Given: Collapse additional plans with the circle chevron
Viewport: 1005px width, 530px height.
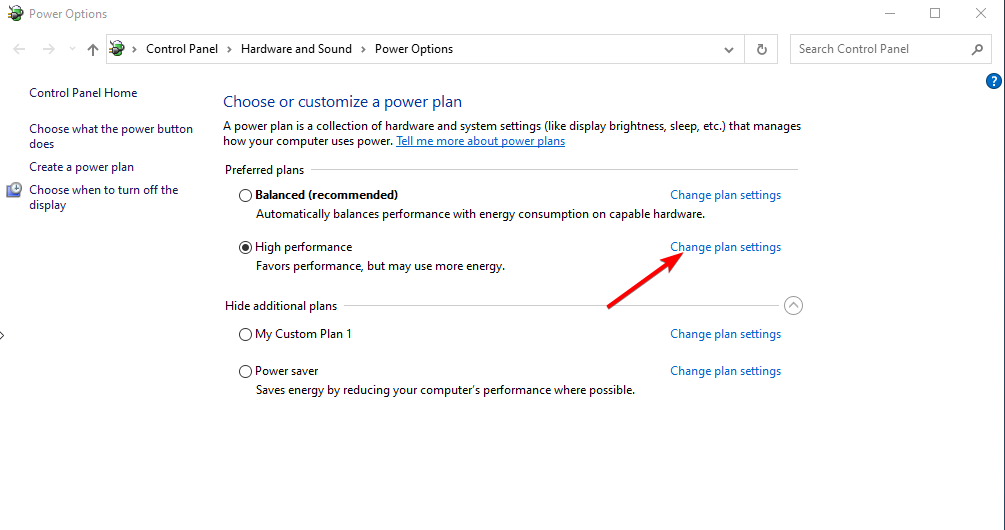Looking at the screenshot, I should coord(793,306).
